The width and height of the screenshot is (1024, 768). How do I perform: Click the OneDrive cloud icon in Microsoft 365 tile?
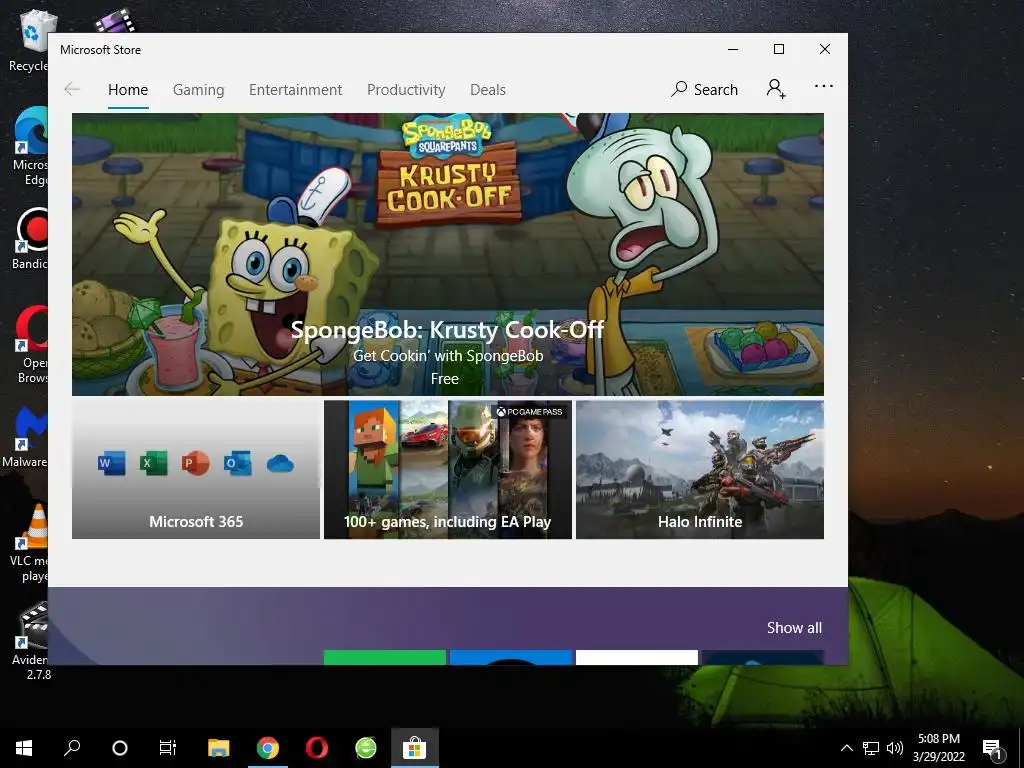click(x=280, y=464)
